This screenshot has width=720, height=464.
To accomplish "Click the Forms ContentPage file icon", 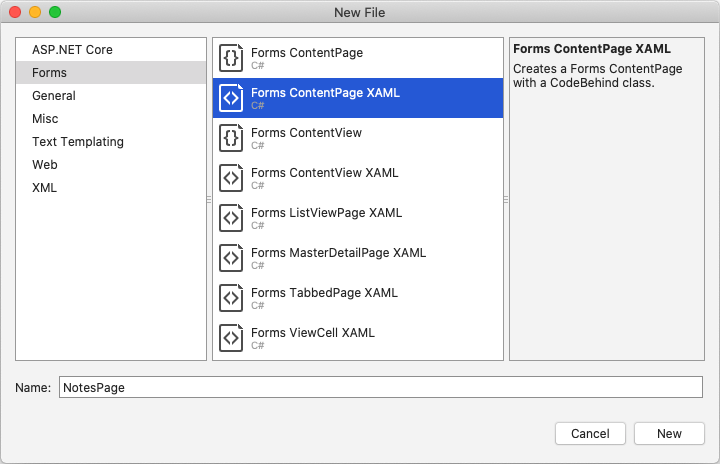I will pos(231,58).
